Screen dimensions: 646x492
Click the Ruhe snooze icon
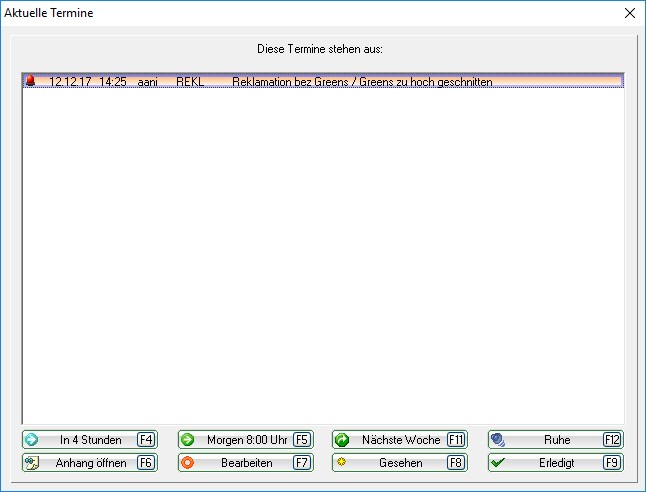498,440
